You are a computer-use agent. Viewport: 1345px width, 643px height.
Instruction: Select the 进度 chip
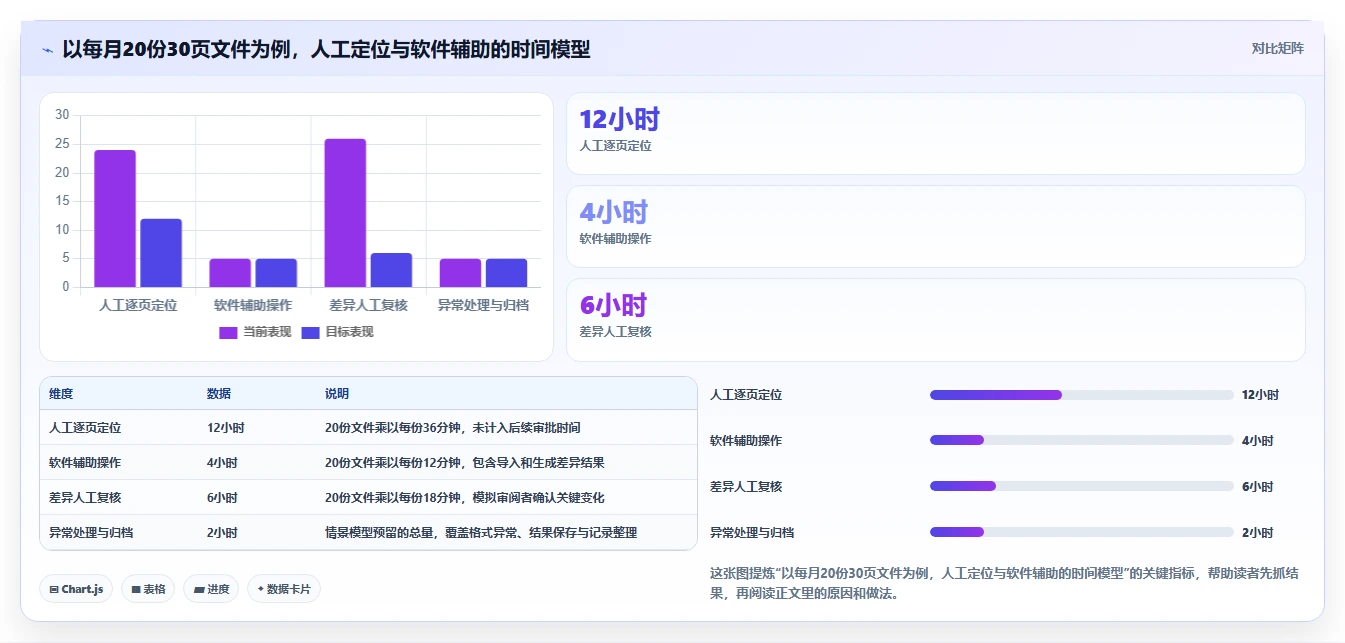pos(211,589)
